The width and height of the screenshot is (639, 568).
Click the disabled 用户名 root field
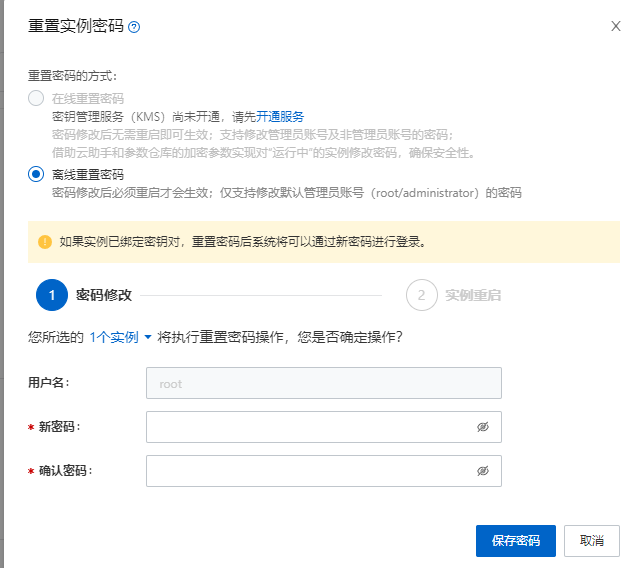pyautogui.click(x=323, y=383)
